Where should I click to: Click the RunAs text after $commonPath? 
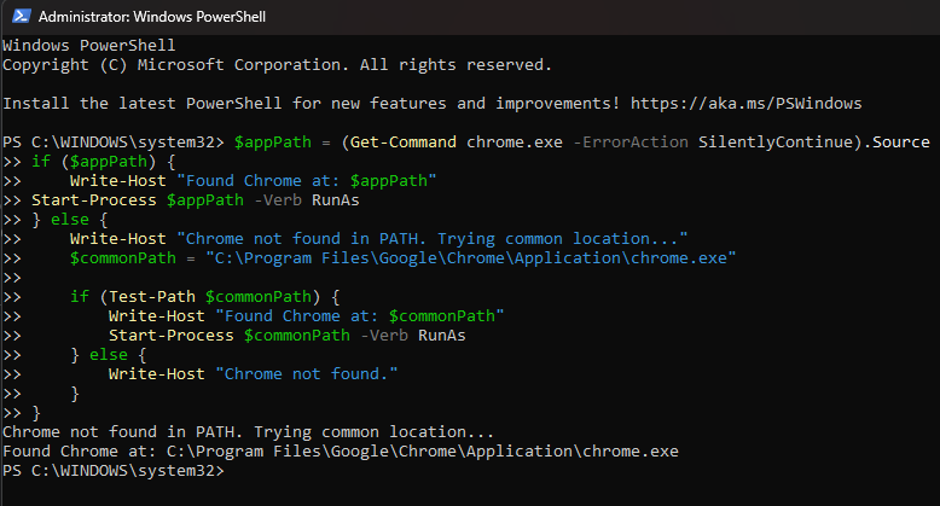[x=442, y=336]
